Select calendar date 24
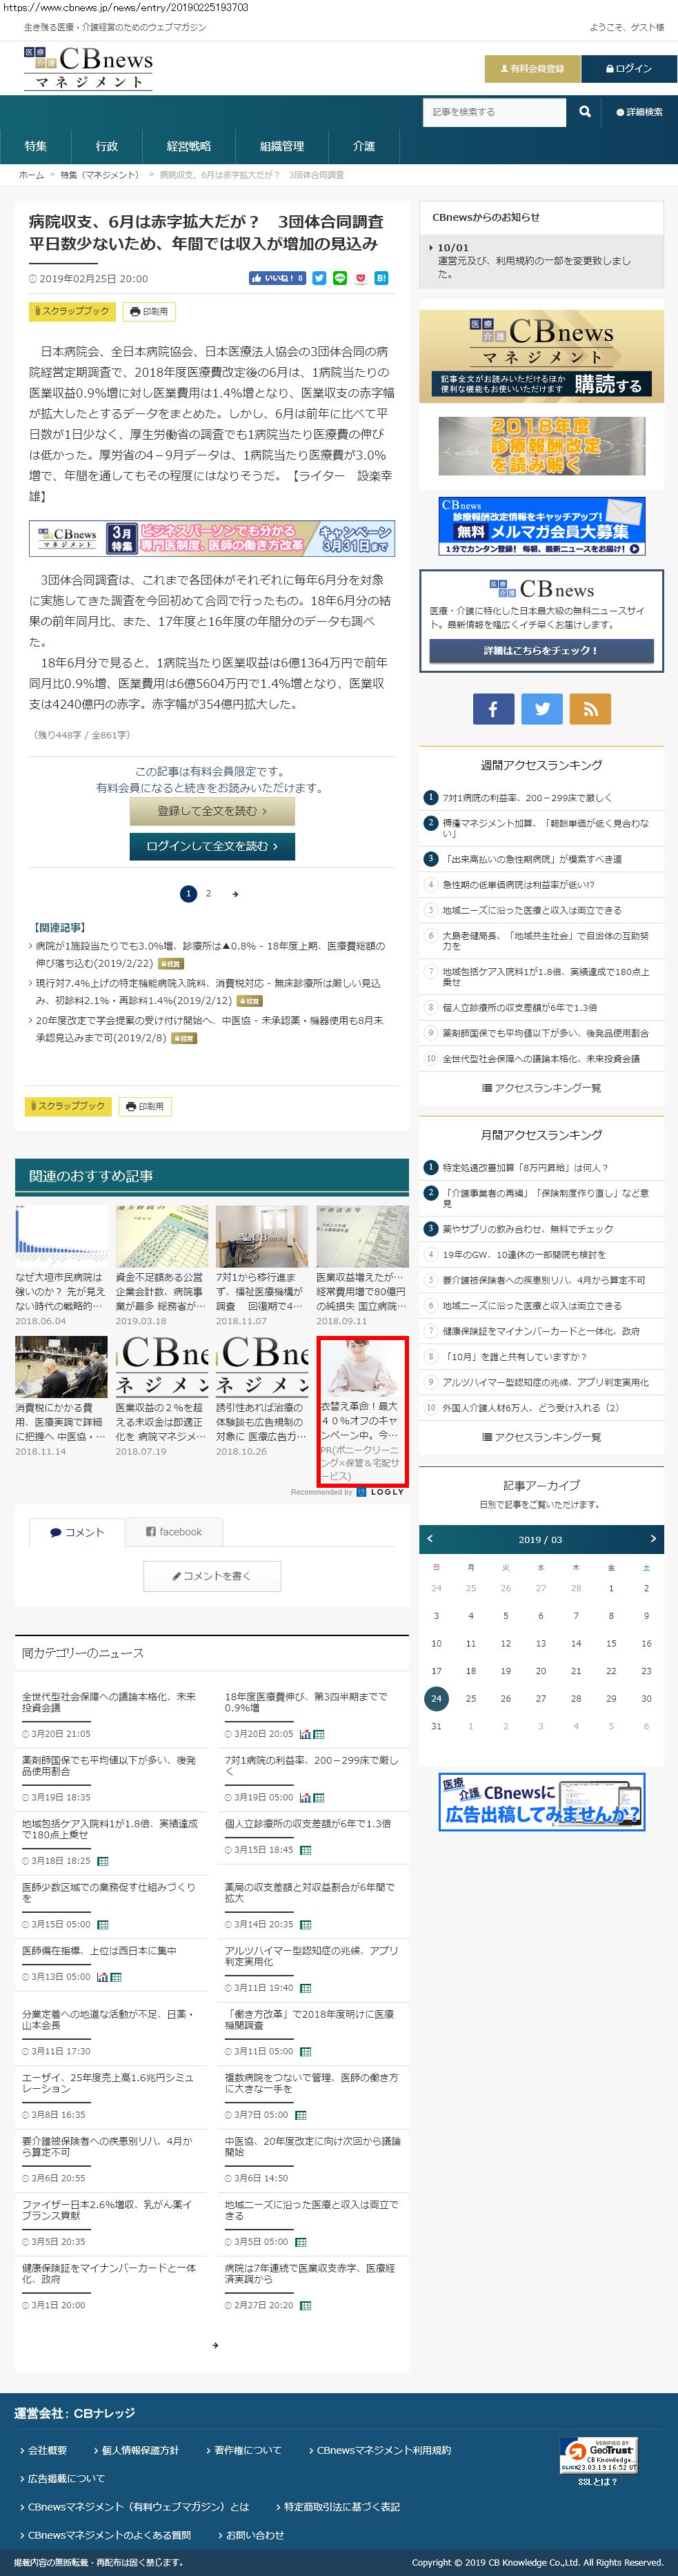678x2576 pixels. (x=436, y=1698)
